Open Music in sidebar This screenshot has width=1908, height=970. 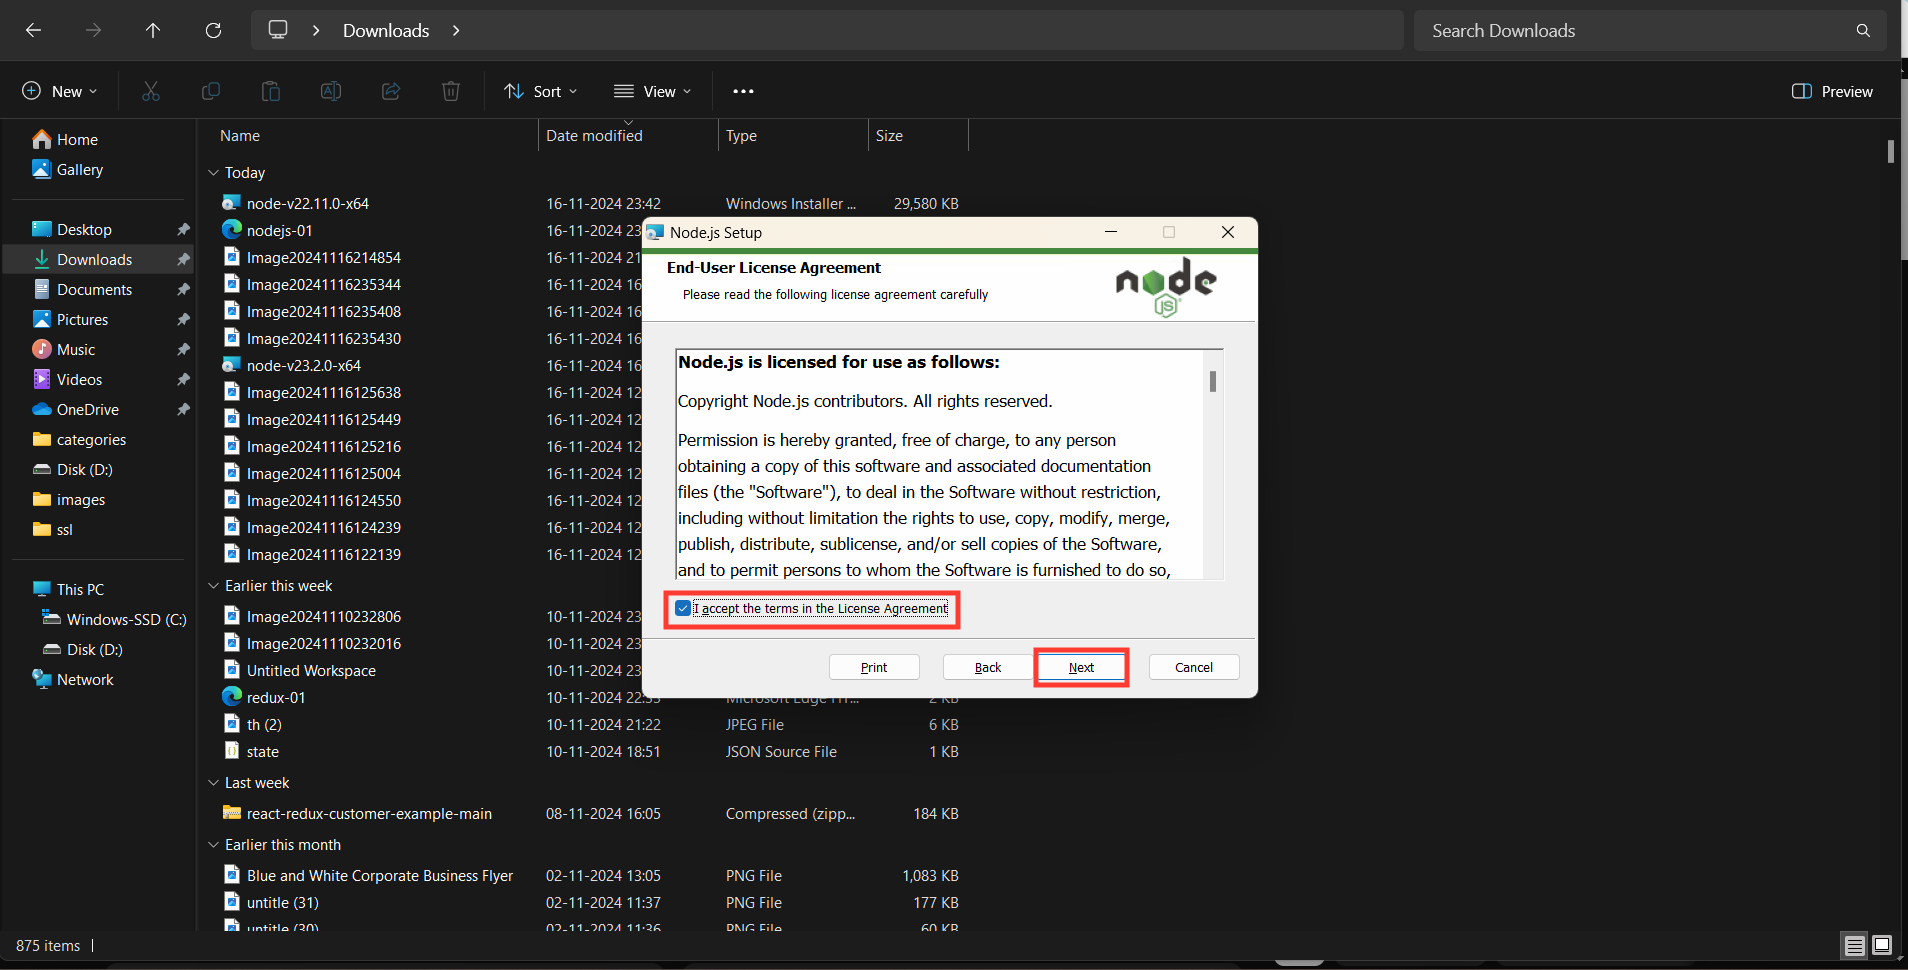pos(75,349)
